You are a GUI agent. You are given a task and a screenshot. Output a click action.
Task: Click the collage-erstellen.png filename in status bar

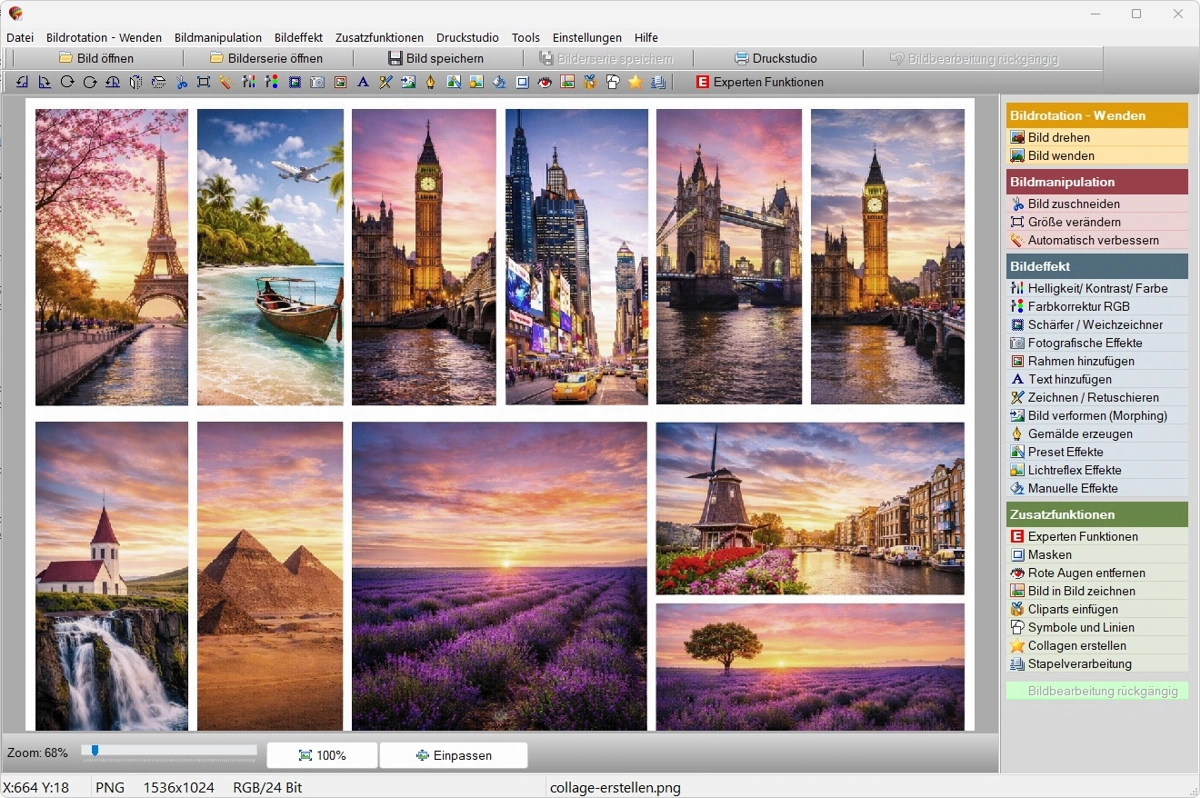[614, 786]
